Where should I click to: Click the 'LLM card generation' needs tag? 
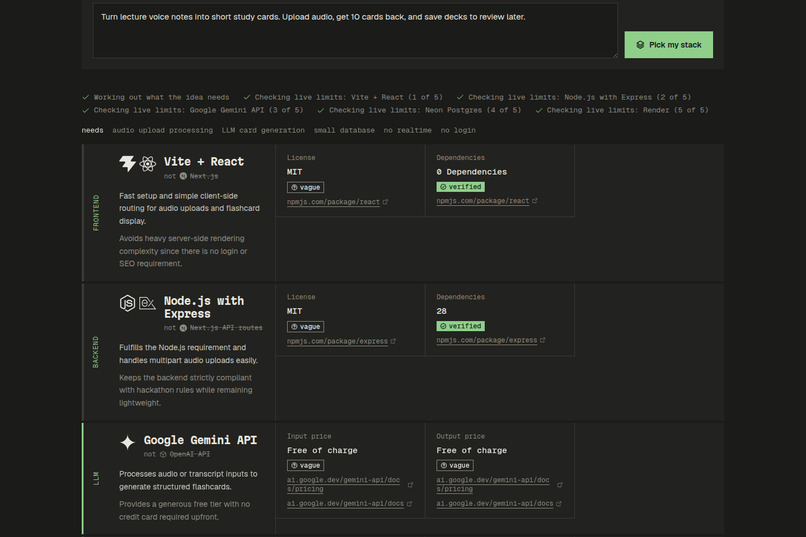[263, 131]
